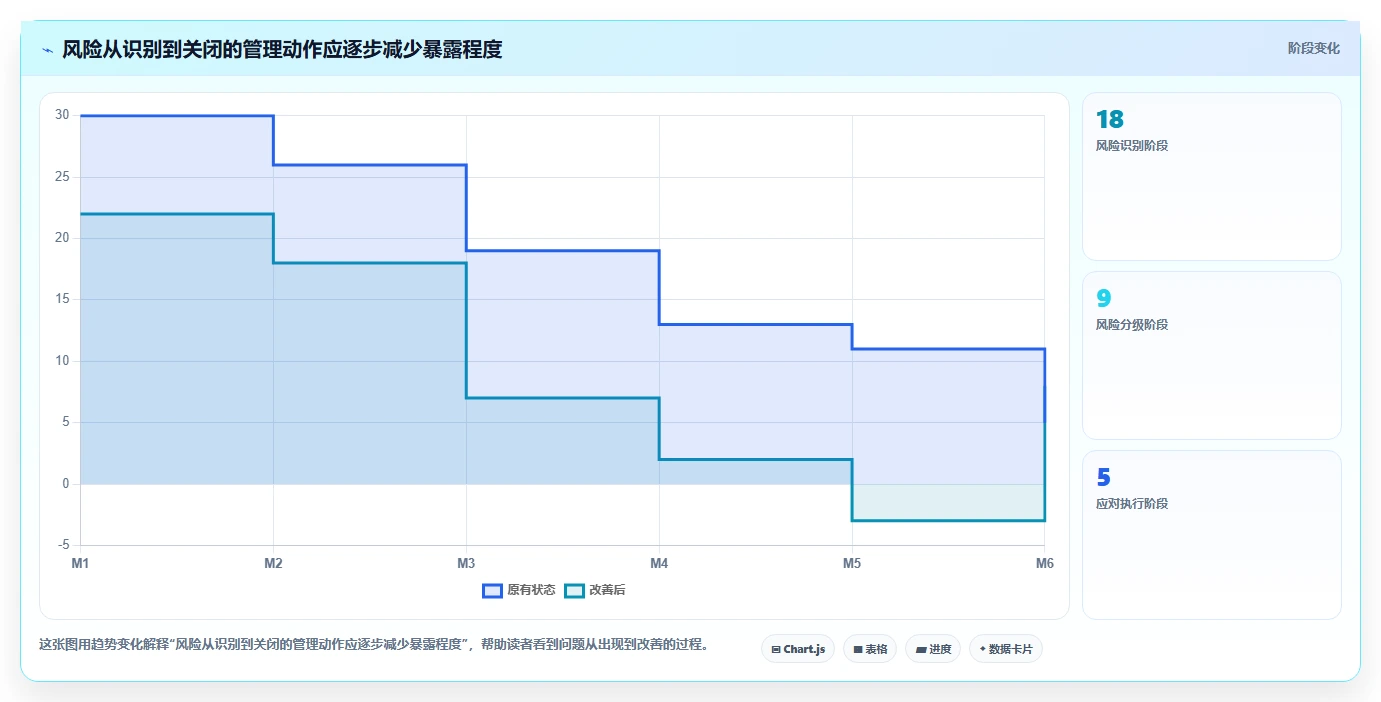Click the value 9 in the second card
Screen dimensions: 1381x702
(1104, 298)
